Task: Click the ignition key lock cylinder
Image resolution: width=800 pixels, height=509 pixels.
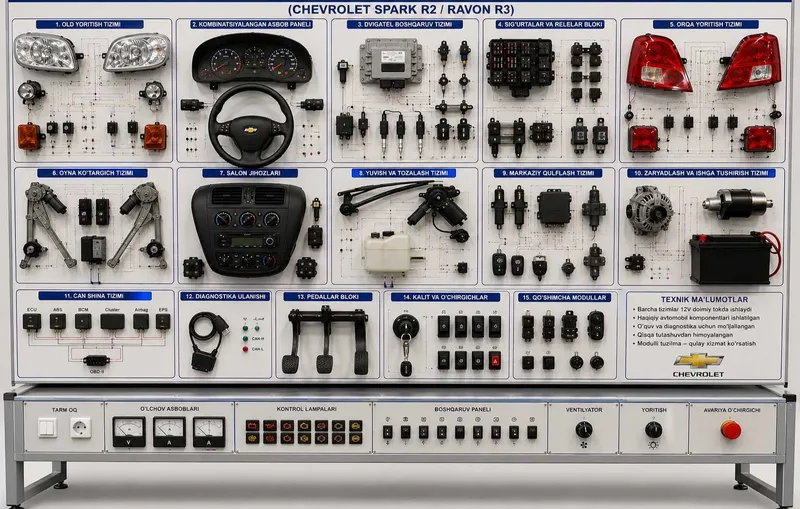Action: pos(406,326)
